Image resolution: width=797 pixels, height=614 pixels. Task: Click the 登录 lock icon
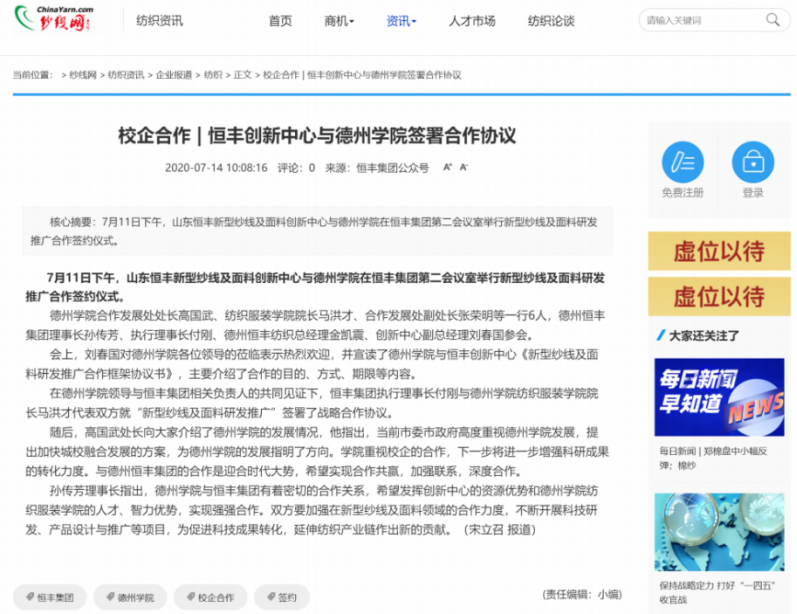752,162
